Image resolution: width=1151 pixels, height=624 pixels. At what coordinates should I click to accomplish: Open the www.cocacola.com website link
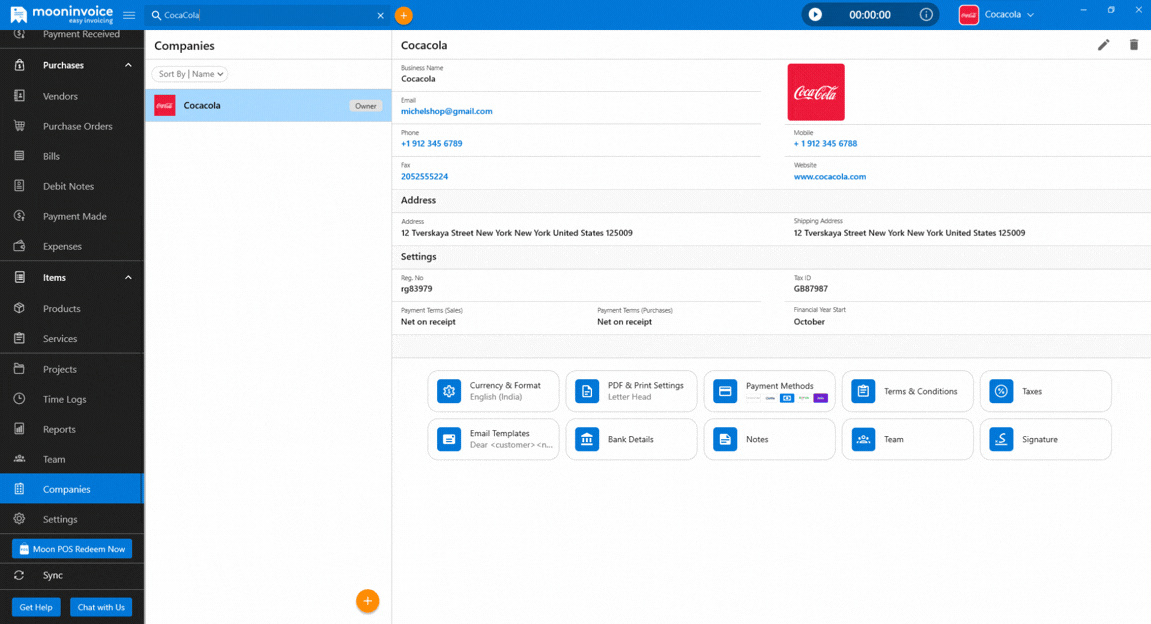(830, 177)
